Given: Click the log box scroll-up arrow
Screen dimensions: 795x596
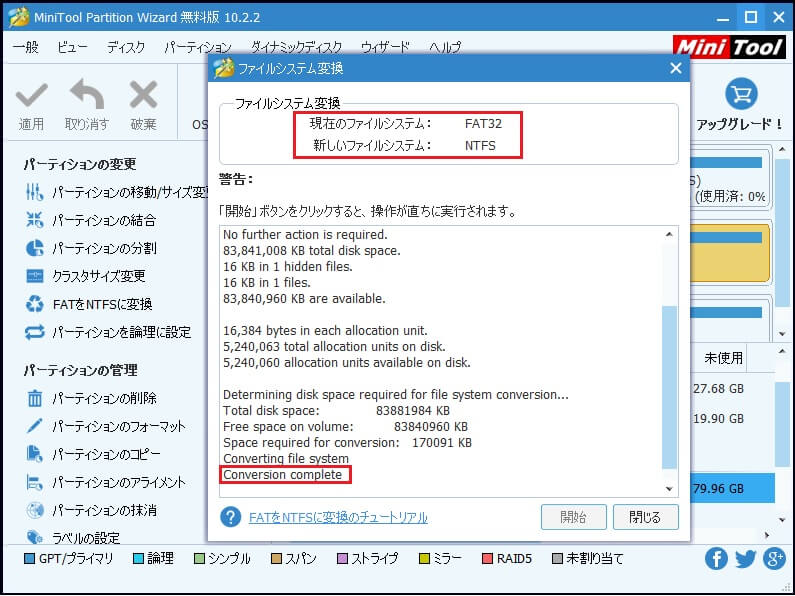Looking at the screenshot, I should 669,234.
